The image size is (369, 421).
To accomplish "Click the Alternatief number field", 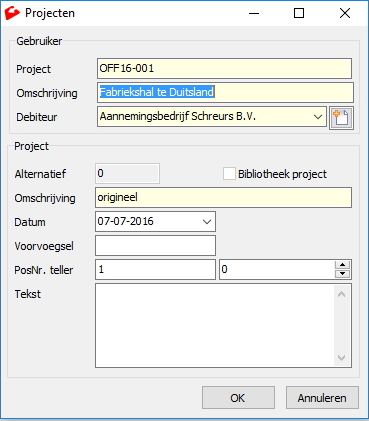I will [127, 174].
